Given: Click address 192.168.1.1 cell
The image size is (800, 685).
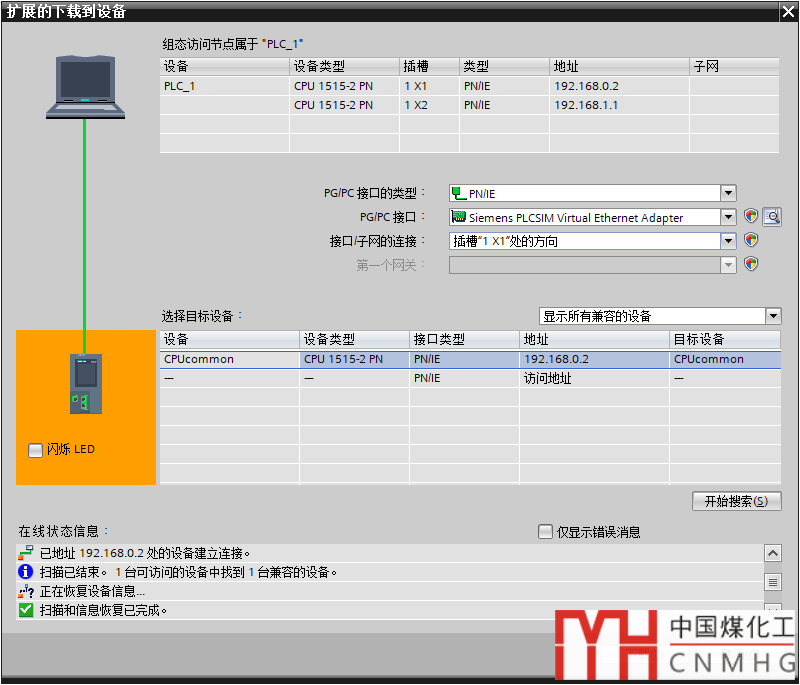Looking at the screenshot, I should 619,105.
